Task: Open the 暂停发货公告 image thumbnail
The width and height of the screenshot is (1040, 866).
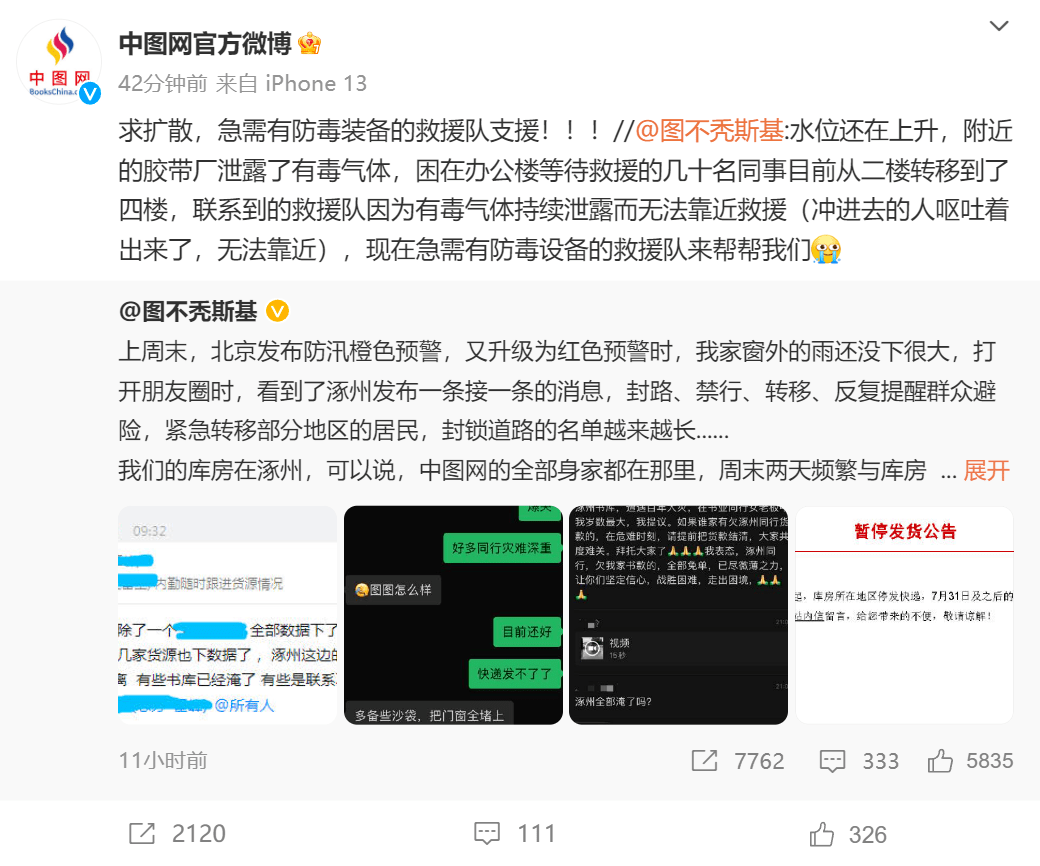Action: pyautogui.click(x=904, y=615)
